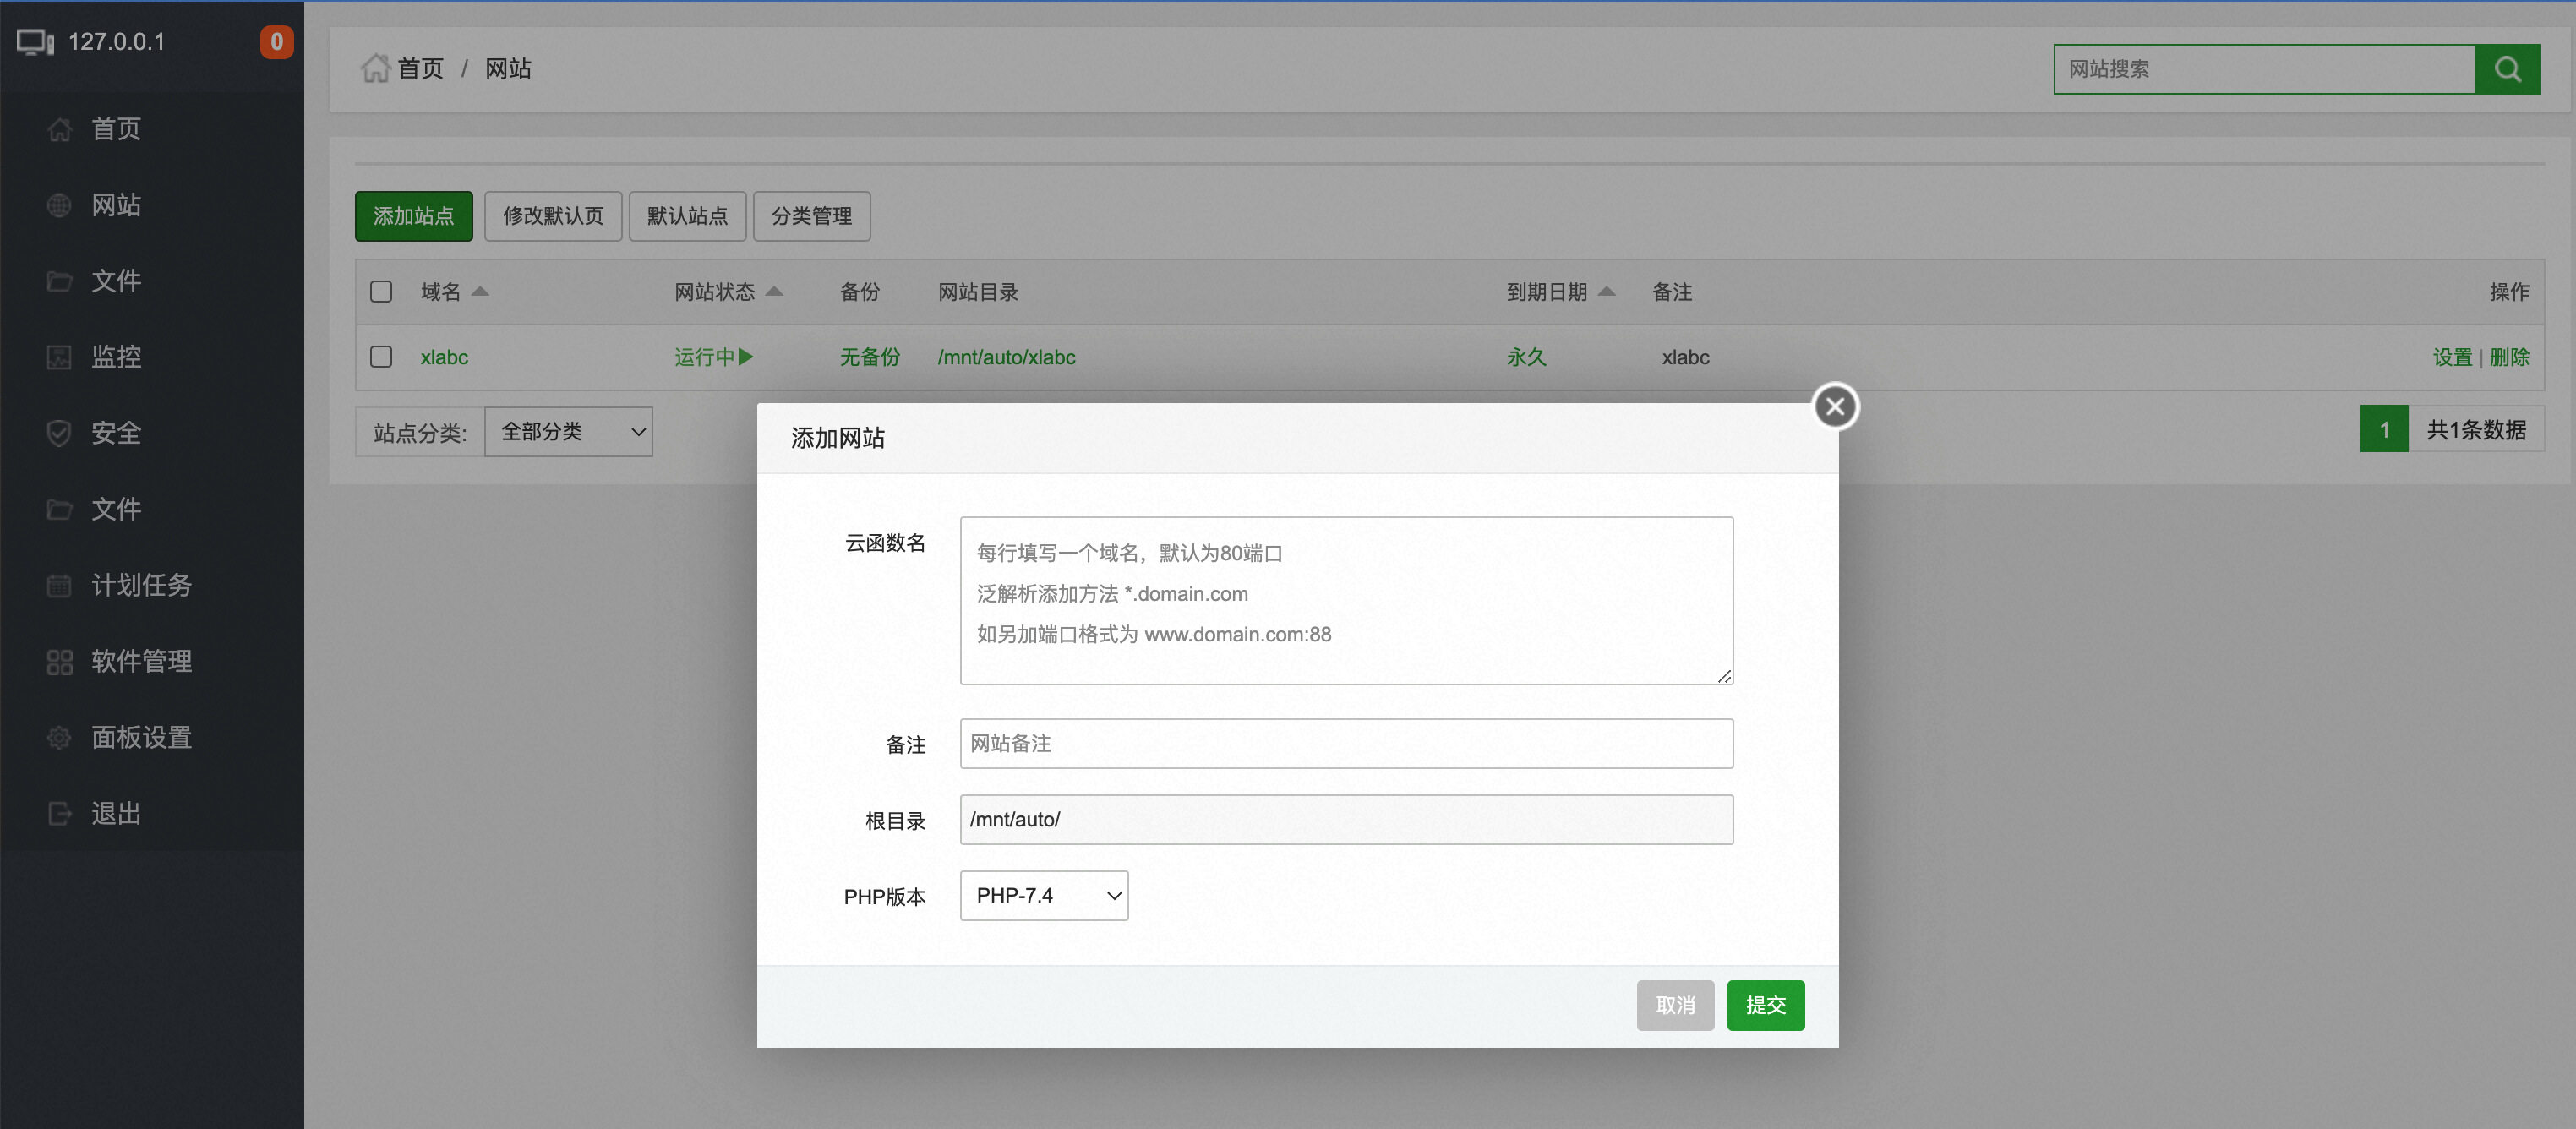Open 计划任务 in the sidebar menu
Image resolution: width=2576 pixels, height=1129 pixels.
pyautogui.click(x=141, y=585)
